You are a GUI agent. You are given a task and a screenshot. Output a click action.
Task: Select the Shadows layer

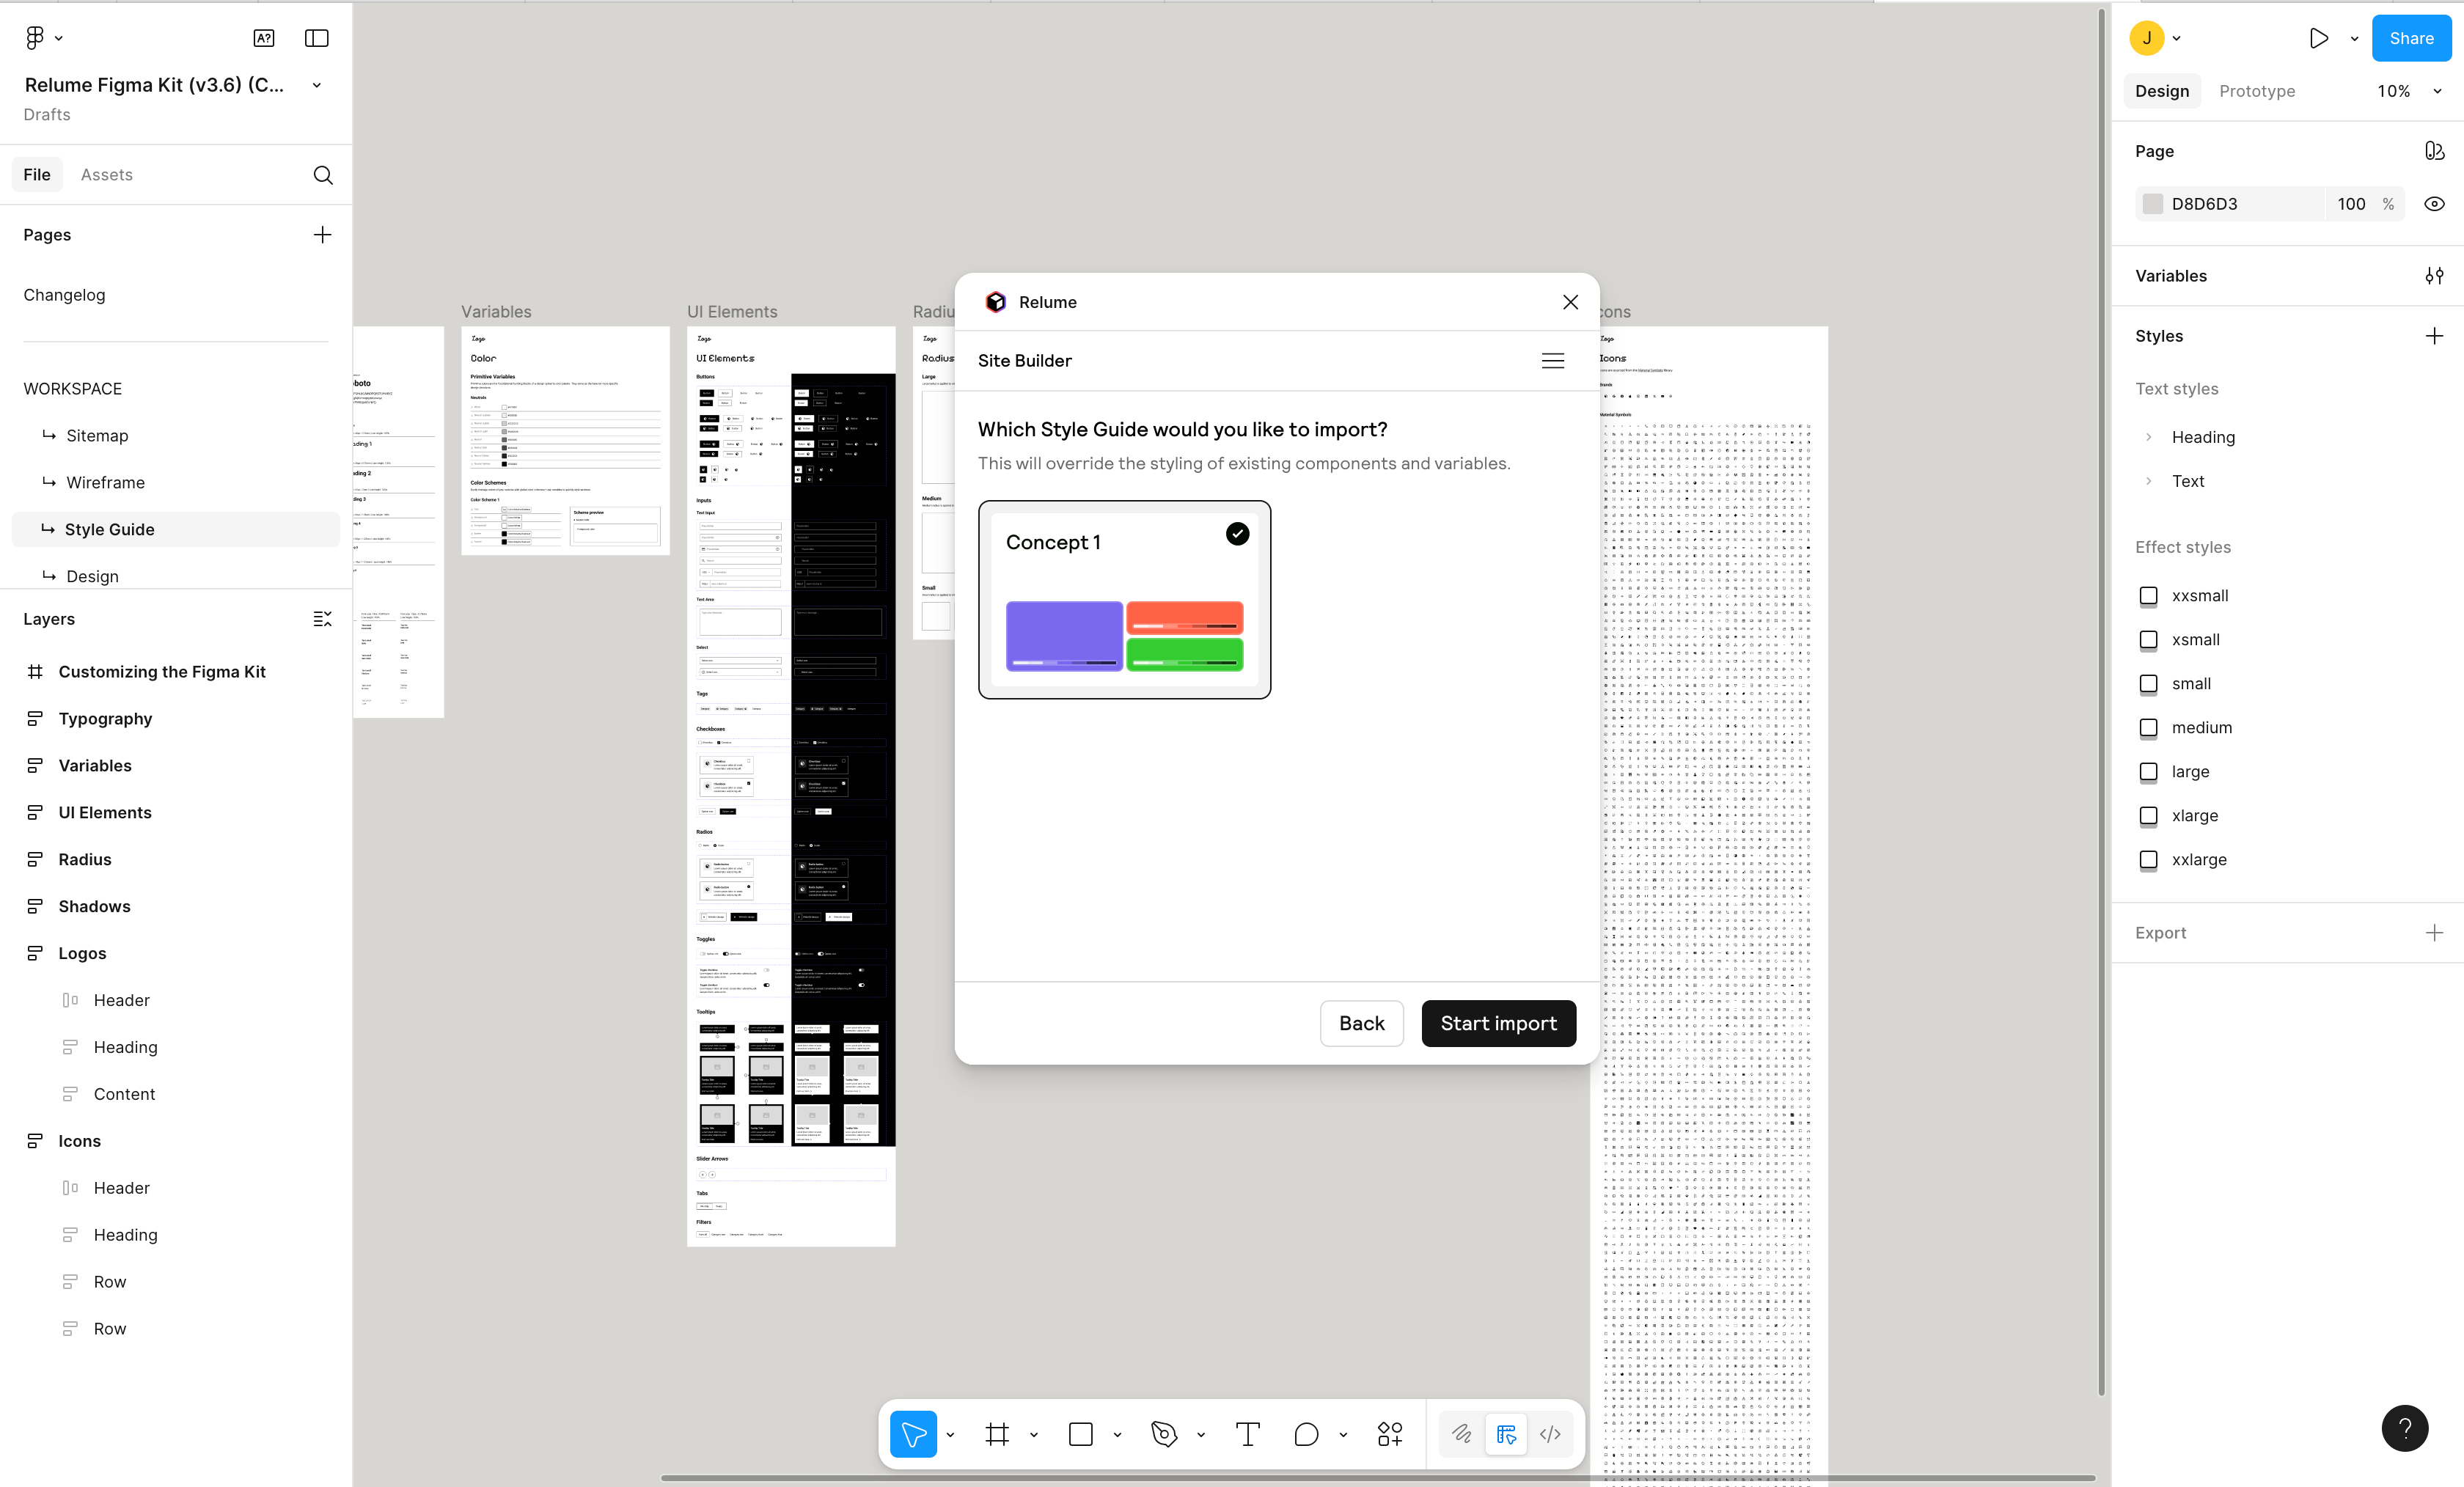point(94,907)
